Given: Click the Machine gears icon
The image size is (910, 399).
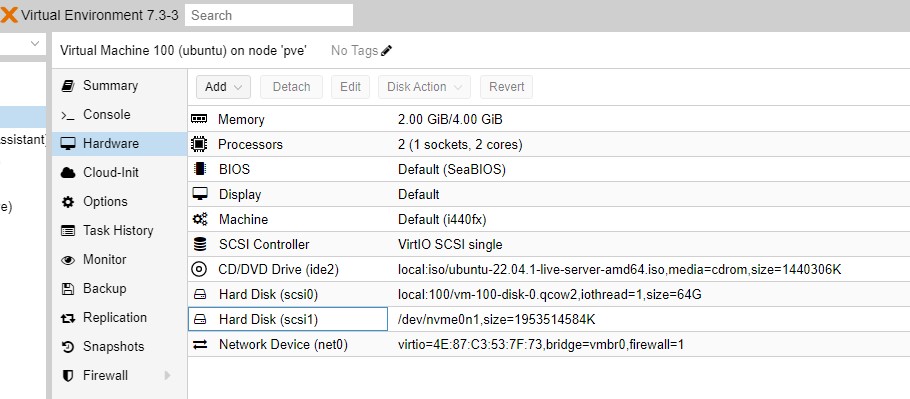Looking at the screenshot, I should (200, 219).
